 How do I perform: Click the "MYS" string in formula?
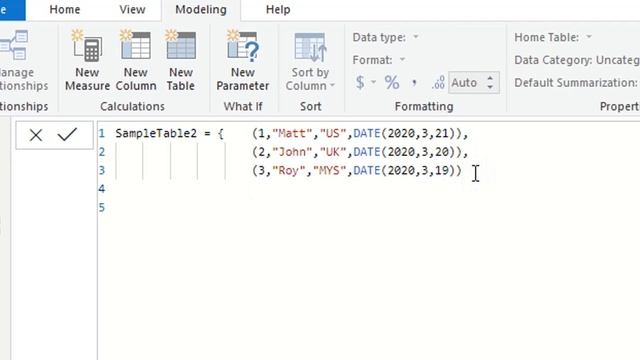[x=329, y=170]
